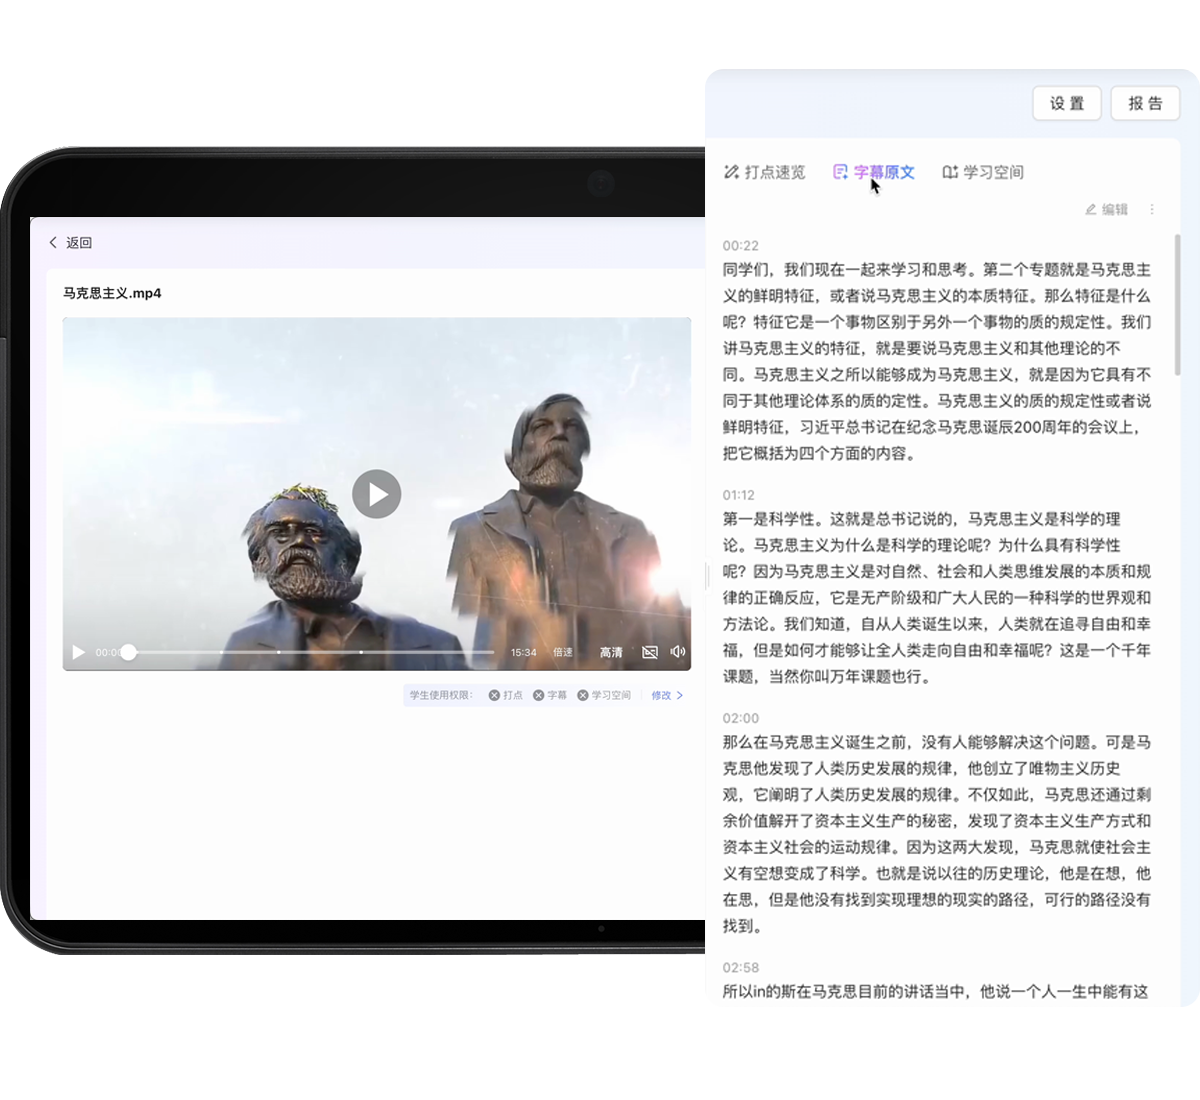Open the 学习空间 tab
The width and height of the screenshot is (1200, 1100).
point(983,172)
